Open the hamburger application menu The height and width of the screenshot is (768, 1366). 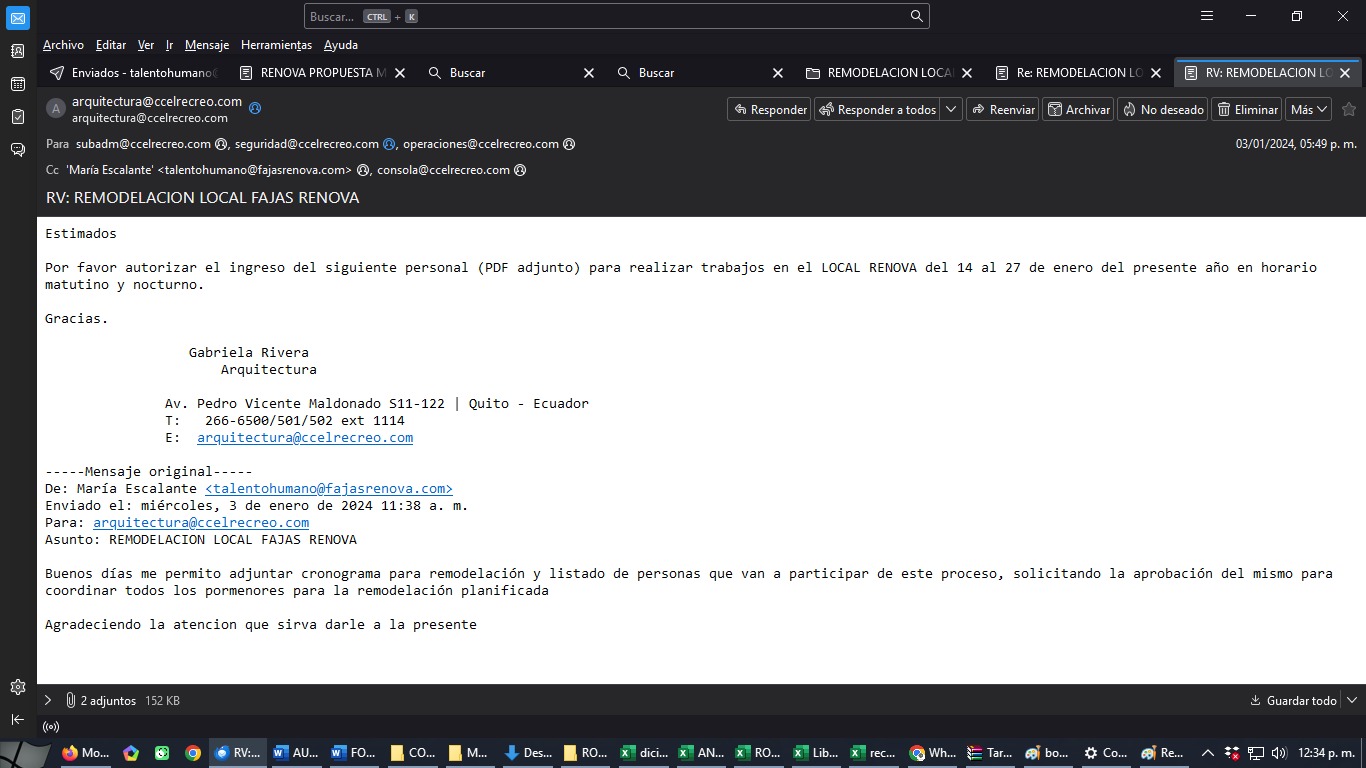(x=1207, y=16)
